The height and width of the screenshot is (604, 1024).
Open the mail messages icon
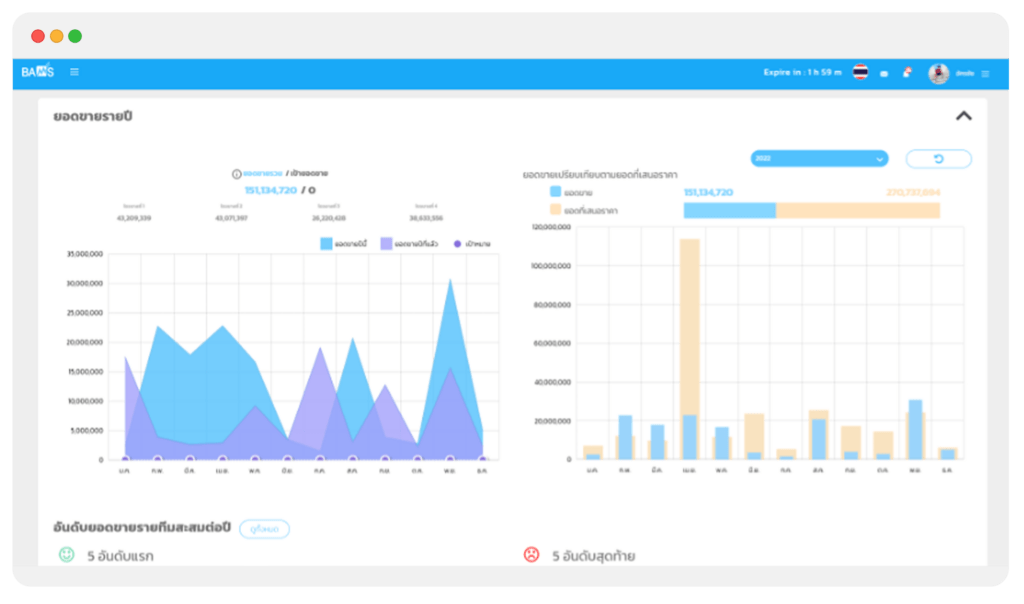coord(884,74)
